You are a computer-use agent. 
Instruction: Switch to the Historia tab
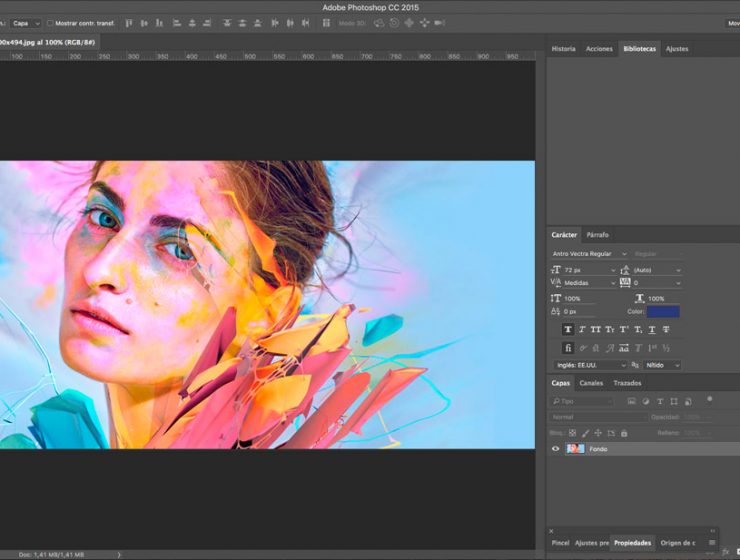(x=563, y=49)
